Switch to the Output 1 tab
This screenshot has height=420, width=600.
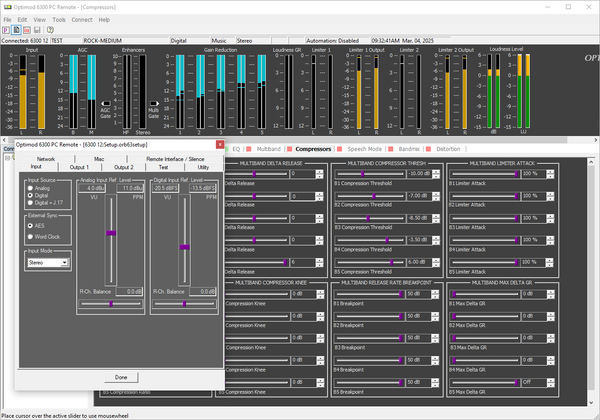click(78, 167)
